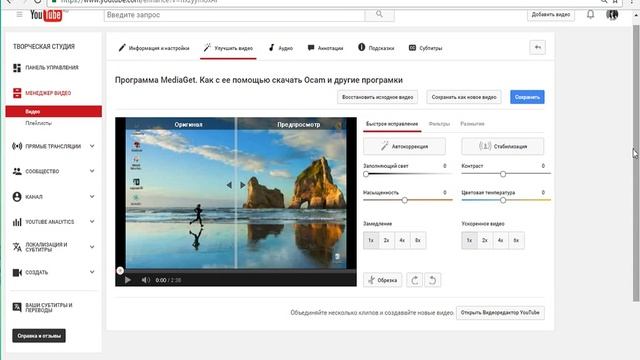
Task: Expand the Канал section
Action: (x=92, y=197)
